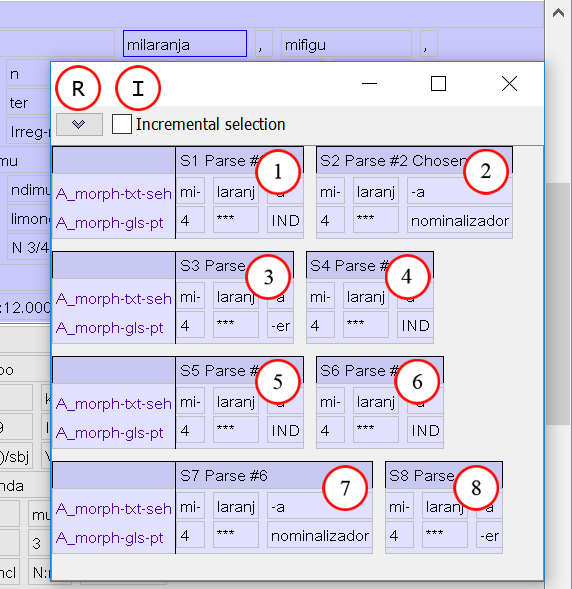Select the S2 Parse #2 Chosen header
This screenshot has width=572, height=589.
click(x=414, y=161)
